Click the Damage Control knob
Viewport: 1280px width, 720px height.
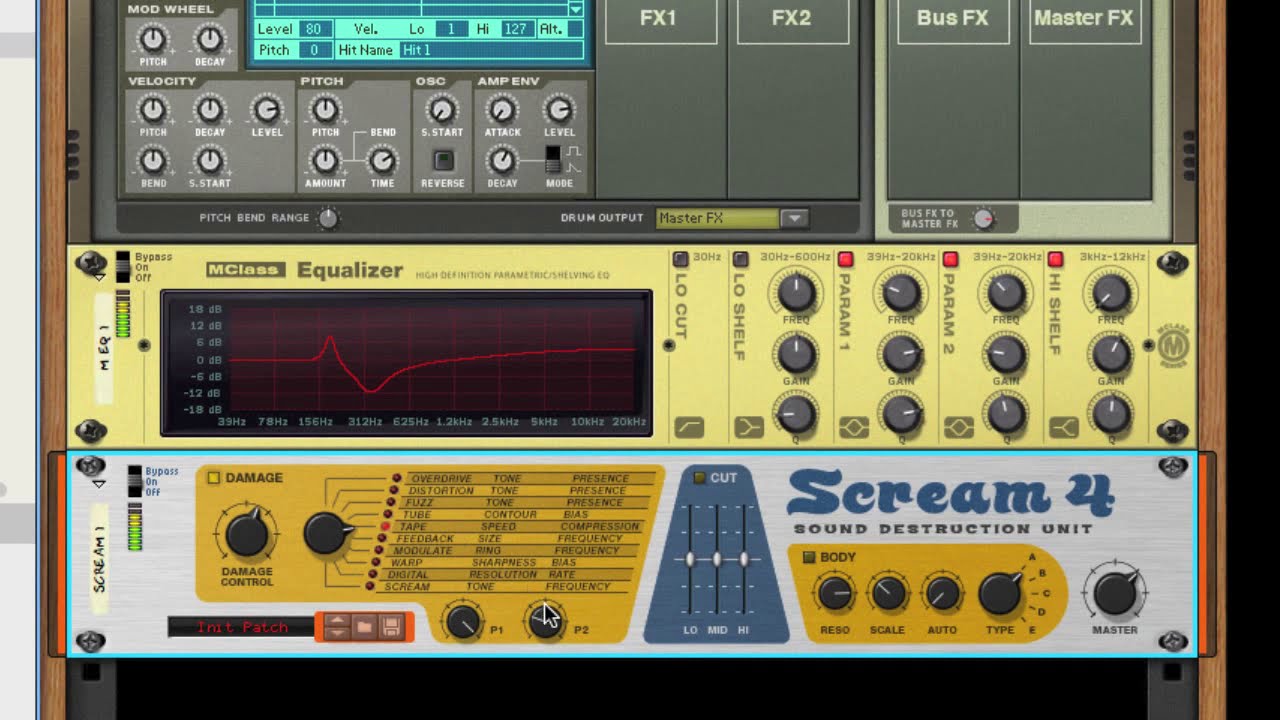tap(247, 535)
